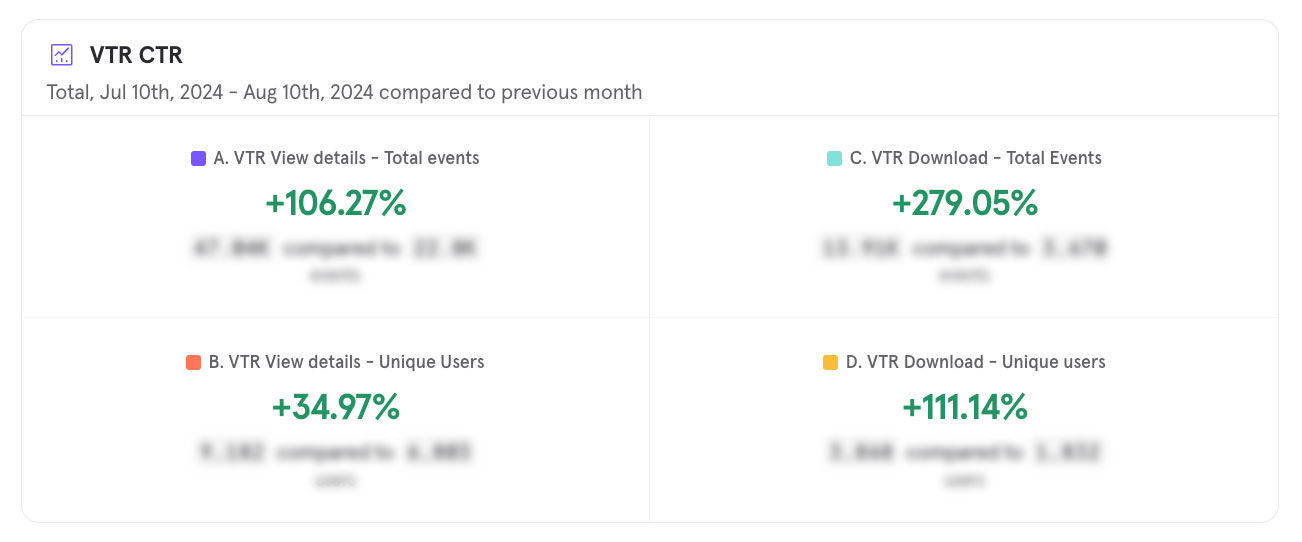1302x542 pixels.
Task: Click blurred comparison figures under +111.14%
Action: pyautogui.click(x=965, y=452)
